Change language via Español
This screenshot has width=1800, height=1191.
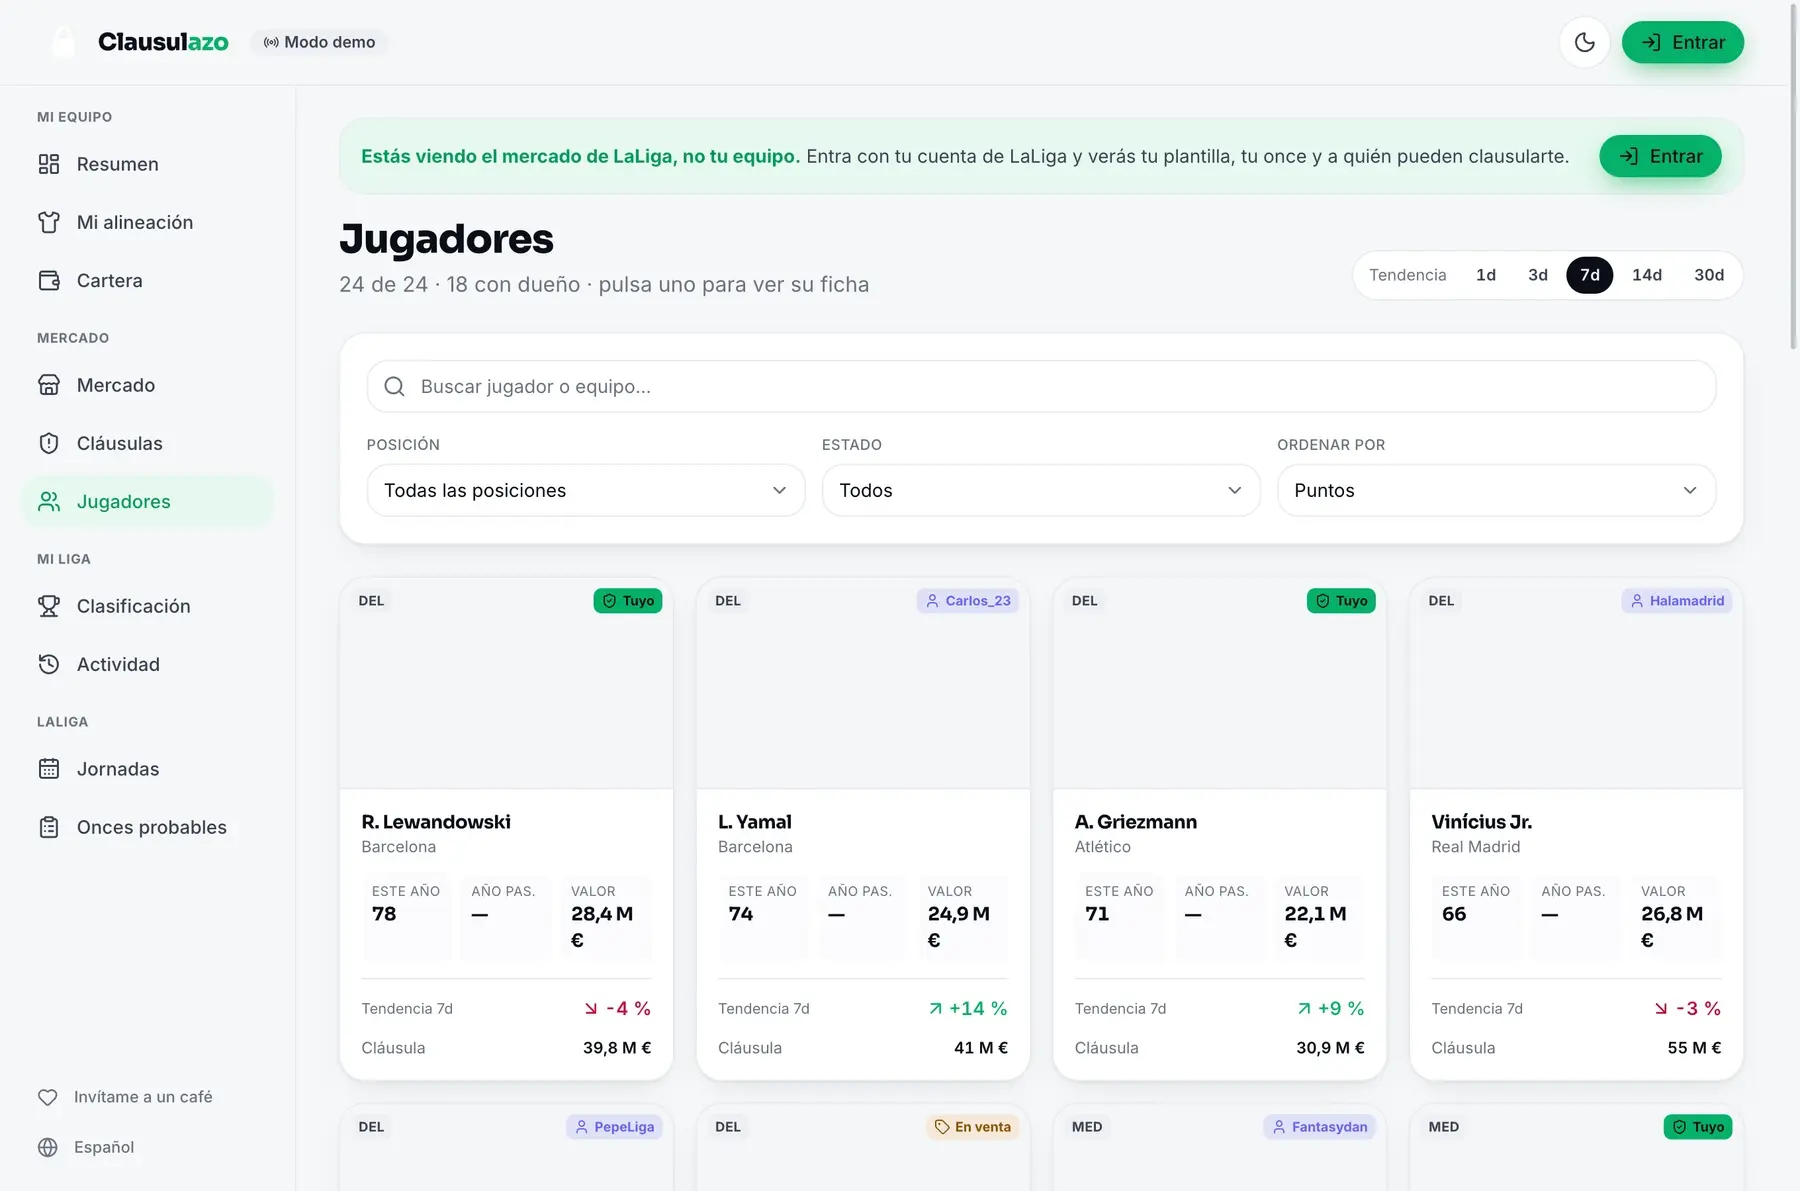coord(86,1147)
